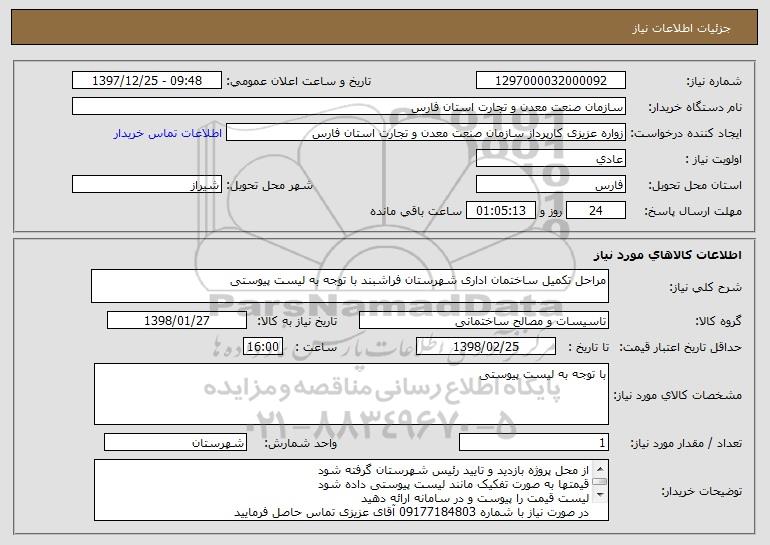Click the scroll down arrow in buyer notes
The height and width of the screenshot is (545, 770).
[599, 495]
